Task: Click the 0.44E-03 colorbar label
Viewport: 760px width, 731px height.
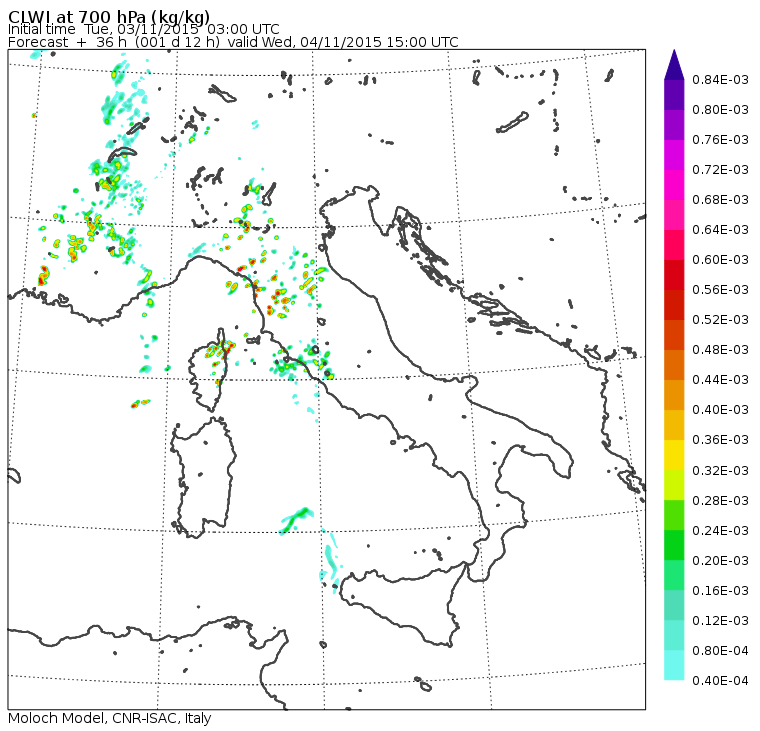Action: (720, 380)
